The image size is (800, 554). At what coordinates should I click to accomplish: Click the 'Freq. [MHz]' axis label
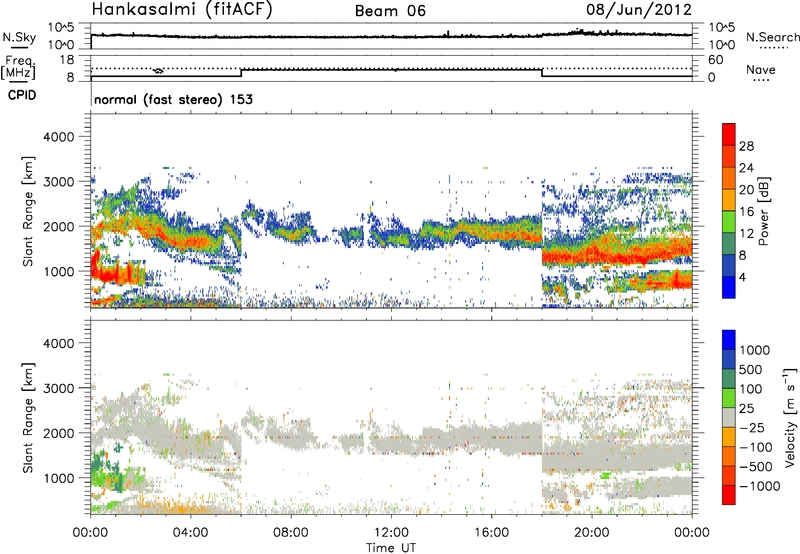[18, 67]
